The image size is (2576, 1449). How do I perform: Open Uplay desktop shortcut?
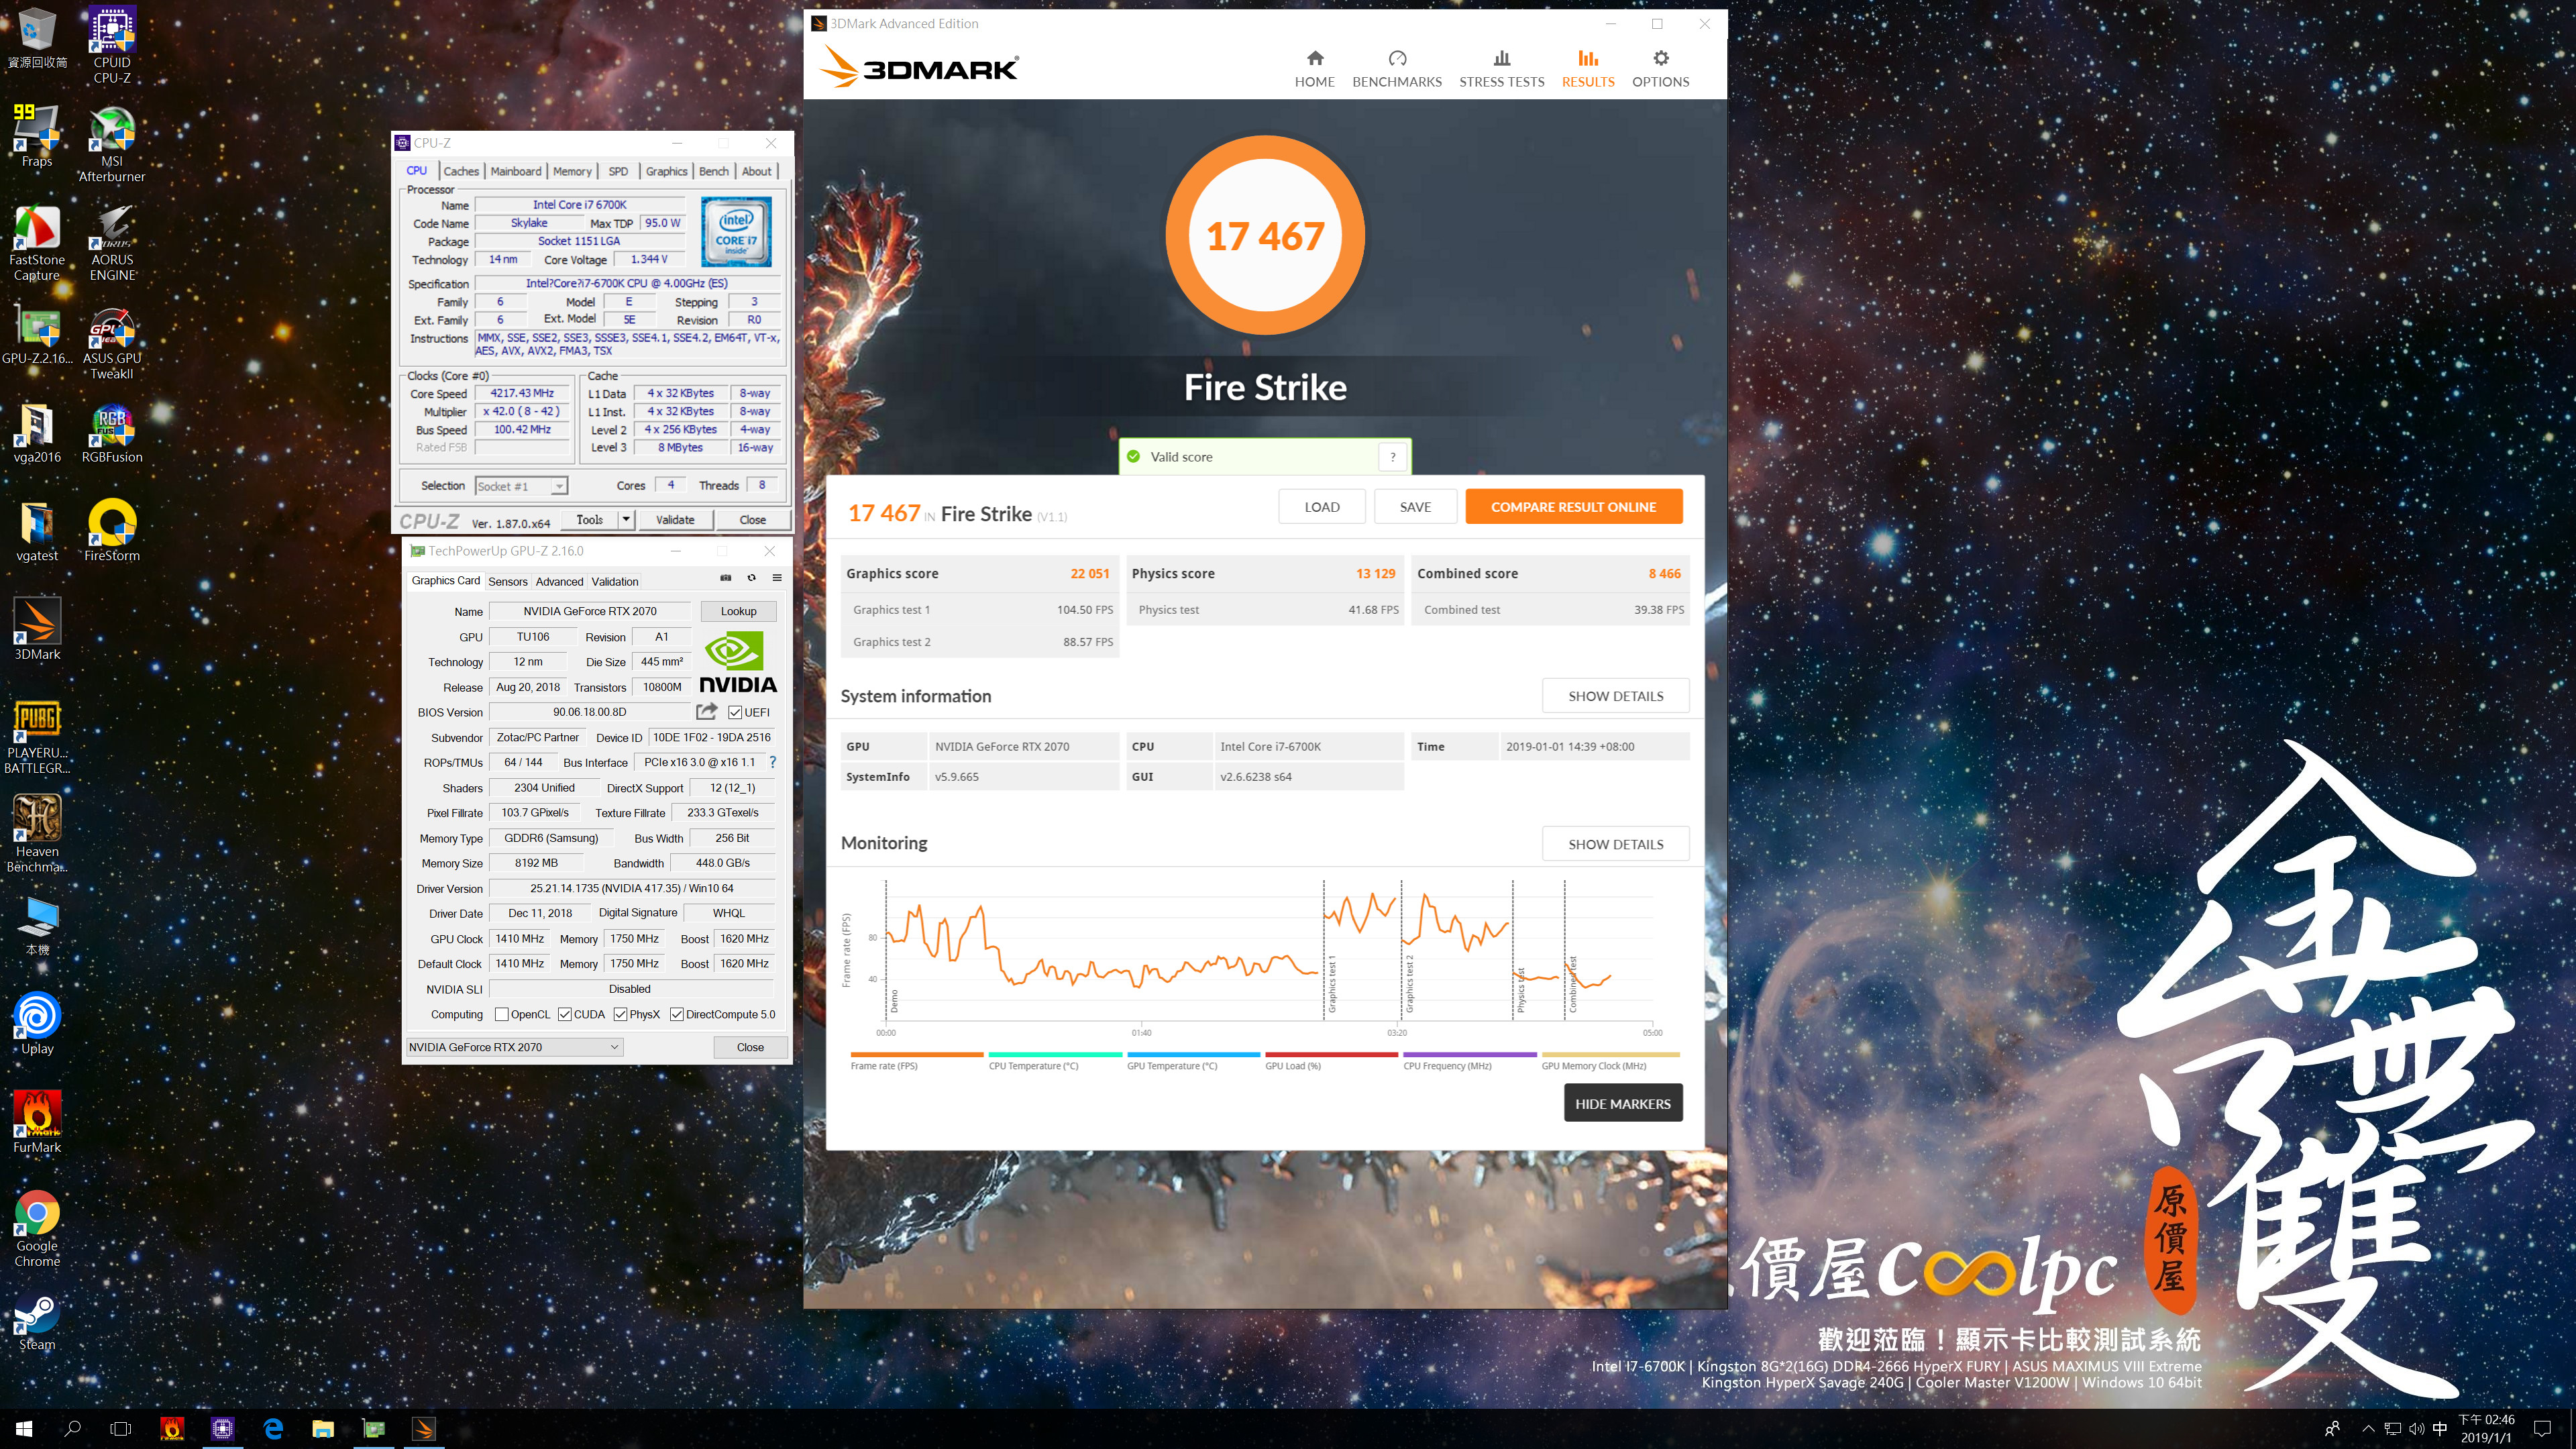coord(37,1024)
